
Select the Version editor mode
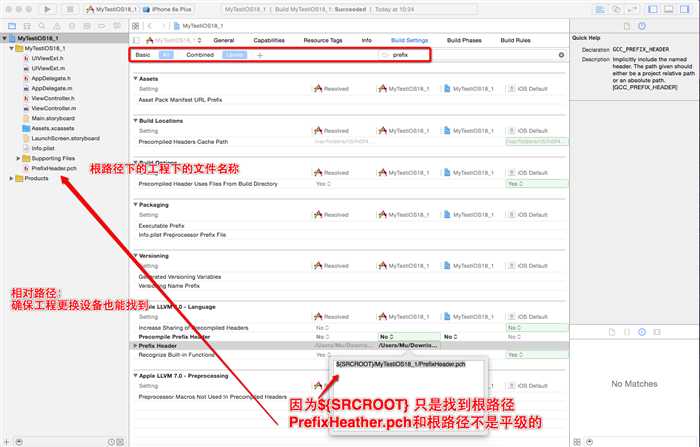pyautogui.click(x=632, y=9)
